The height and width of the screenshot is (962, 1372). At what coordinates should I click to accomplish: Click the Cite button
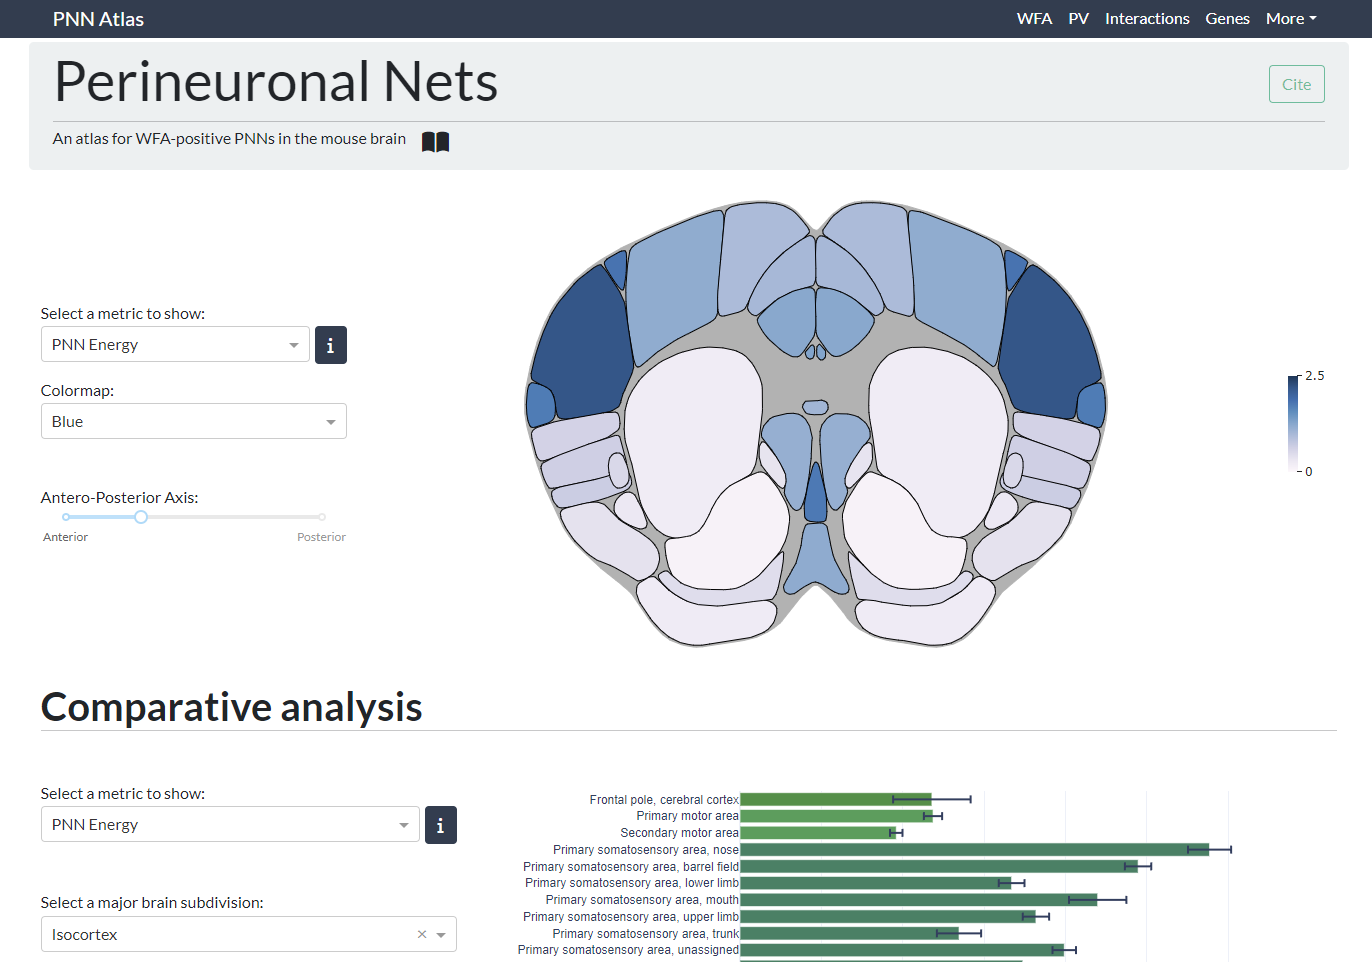click(1296, 84)
